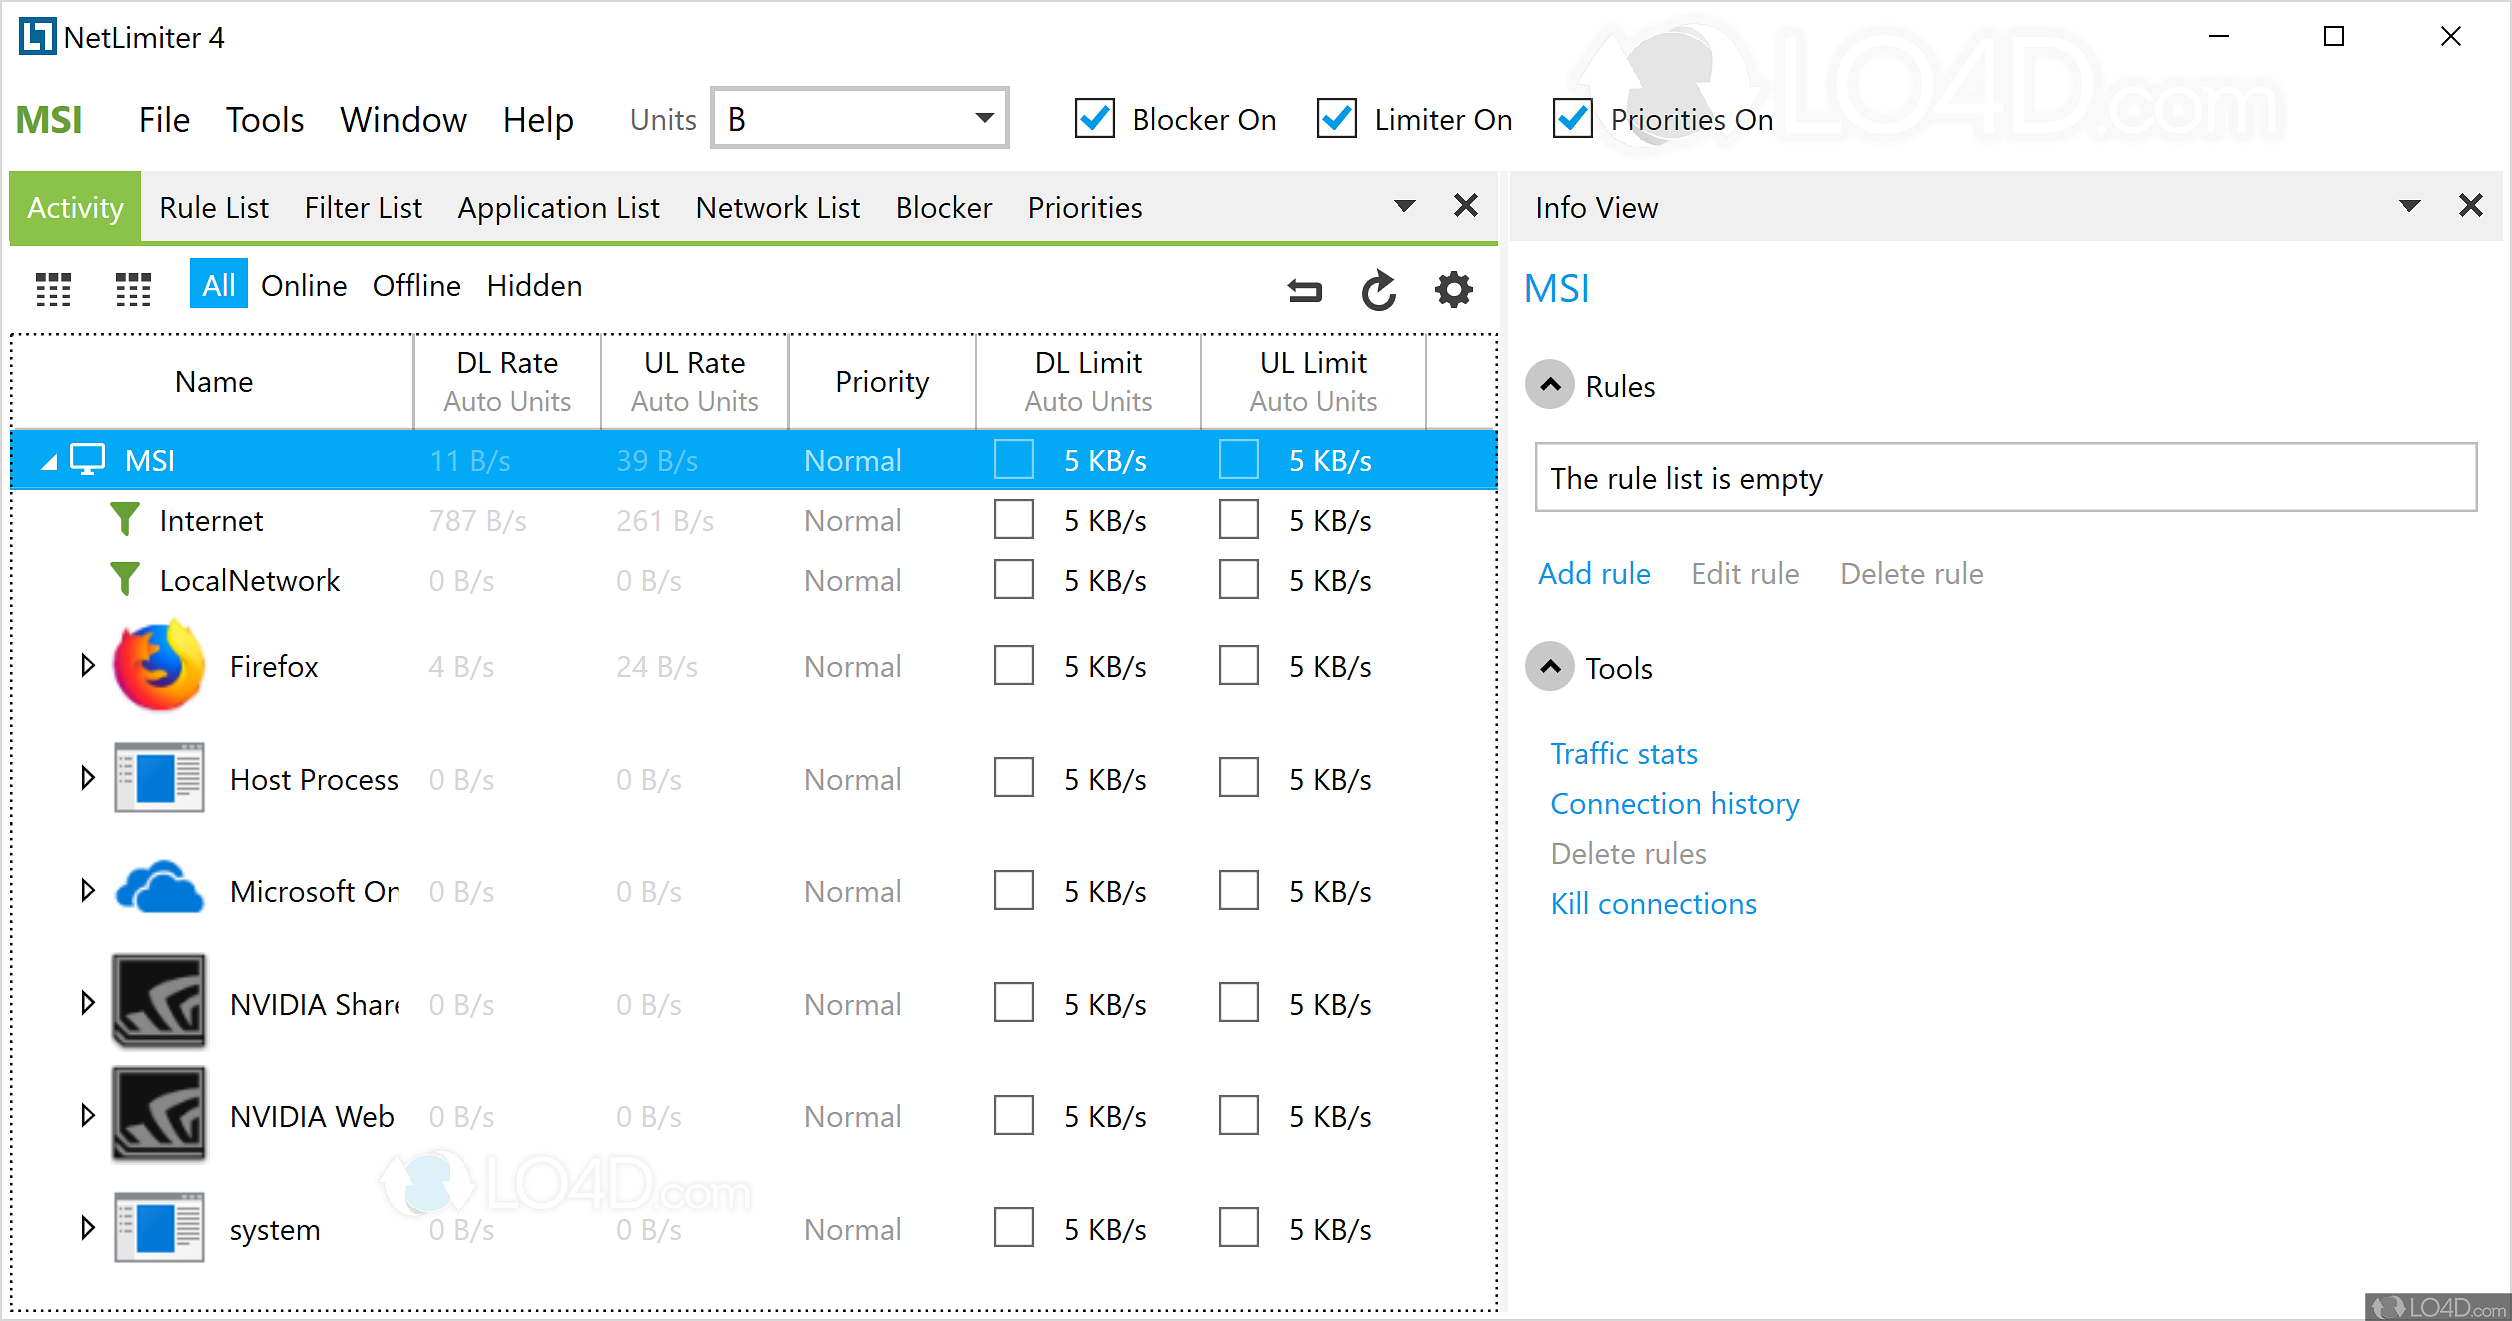Open the Units dropdown
Viewport: 2512px width, 1321px height.
tap(984, 118)
